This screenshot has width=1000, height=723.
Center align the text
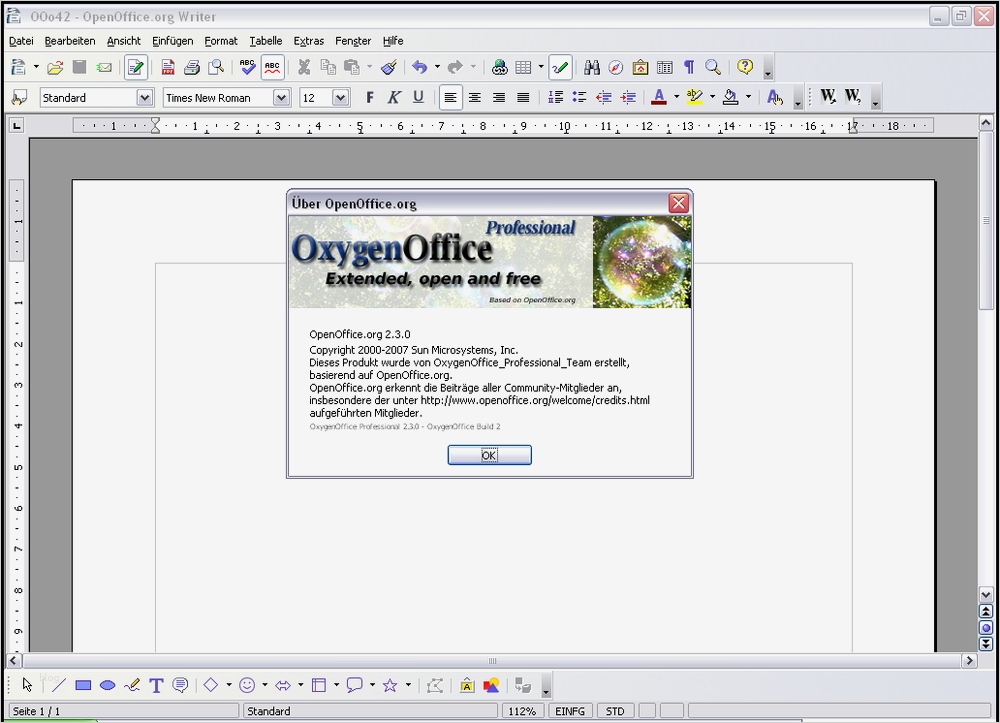coord(474,98)
